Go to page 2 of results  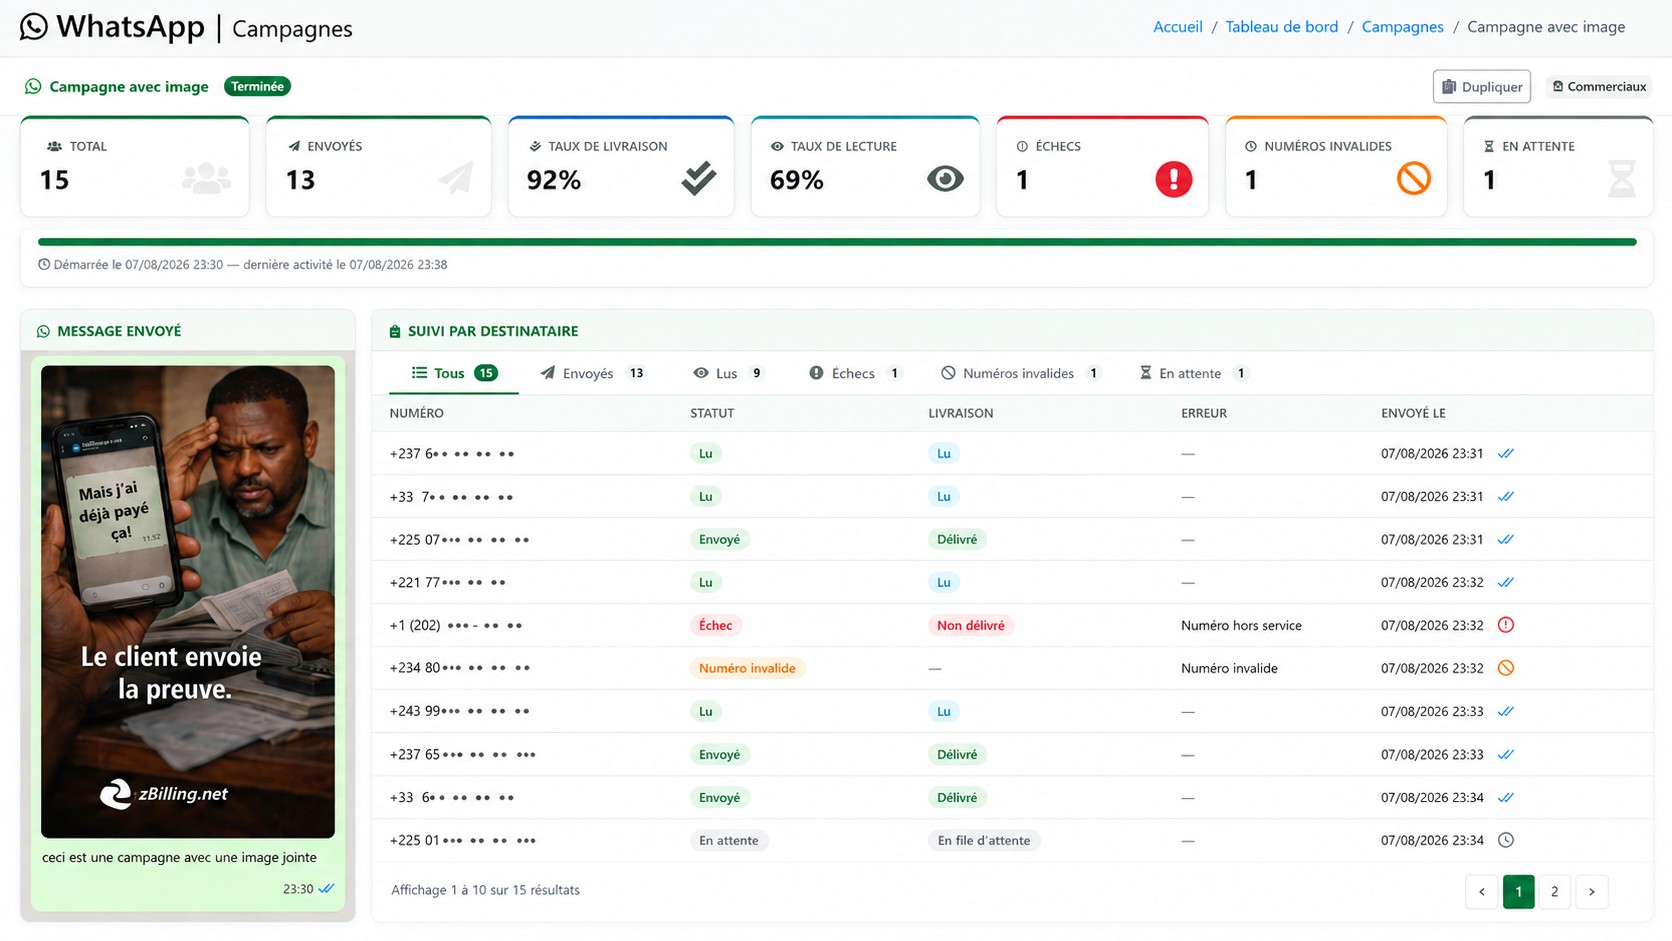[x=1554, y=892]
